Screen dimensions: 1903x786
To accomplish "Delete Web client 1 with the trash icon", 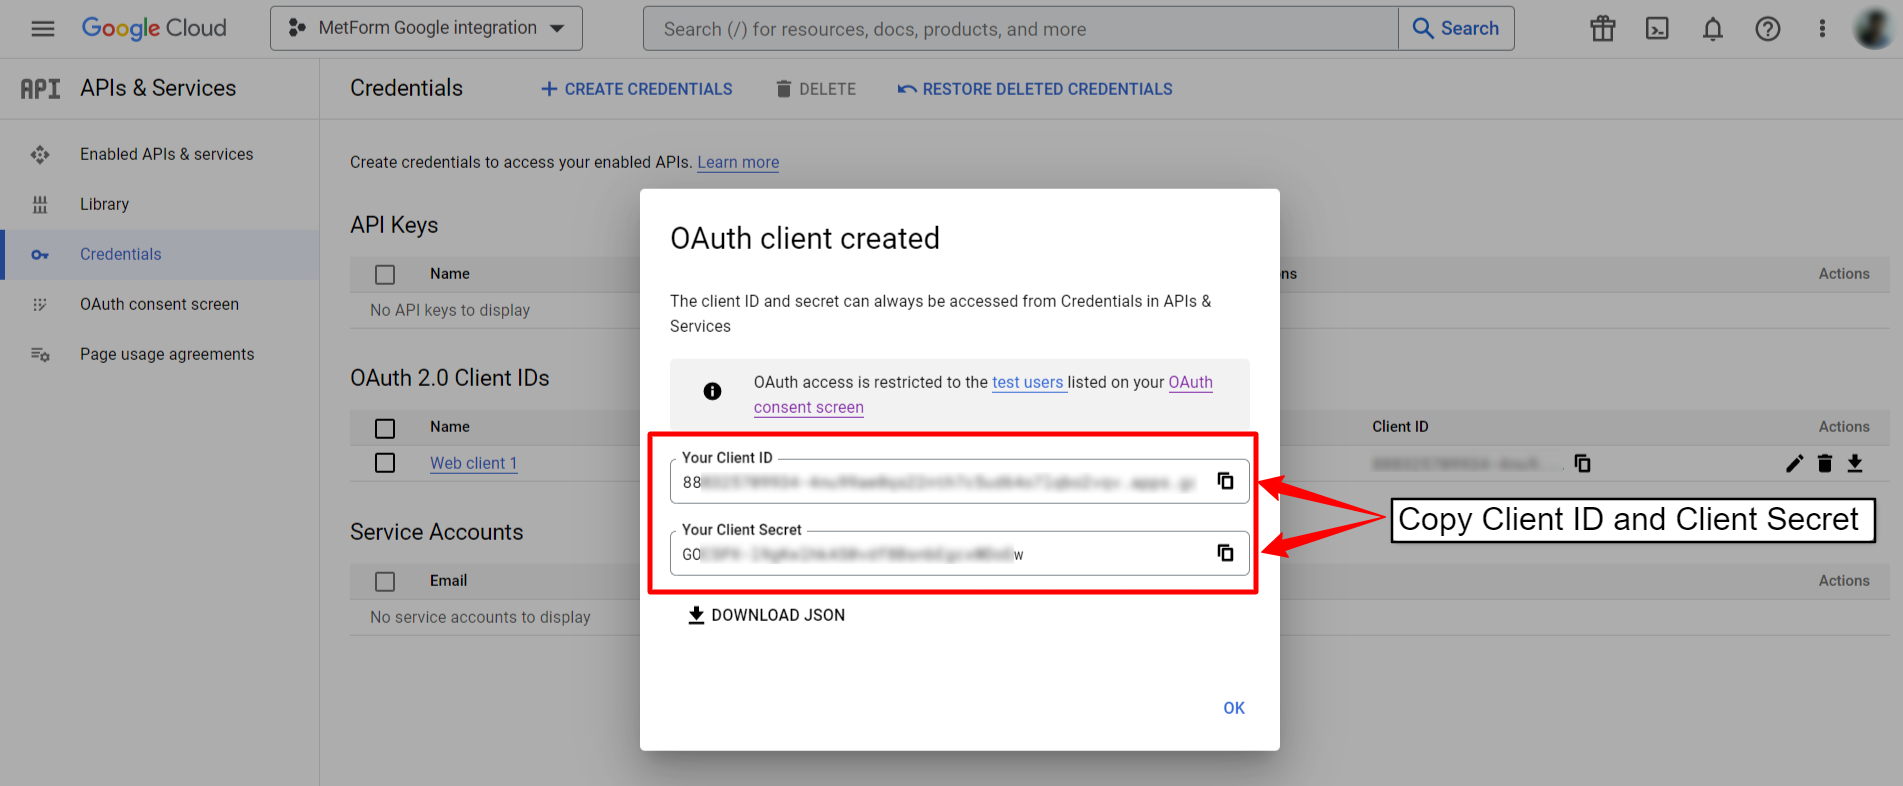I will (1825, 463).
